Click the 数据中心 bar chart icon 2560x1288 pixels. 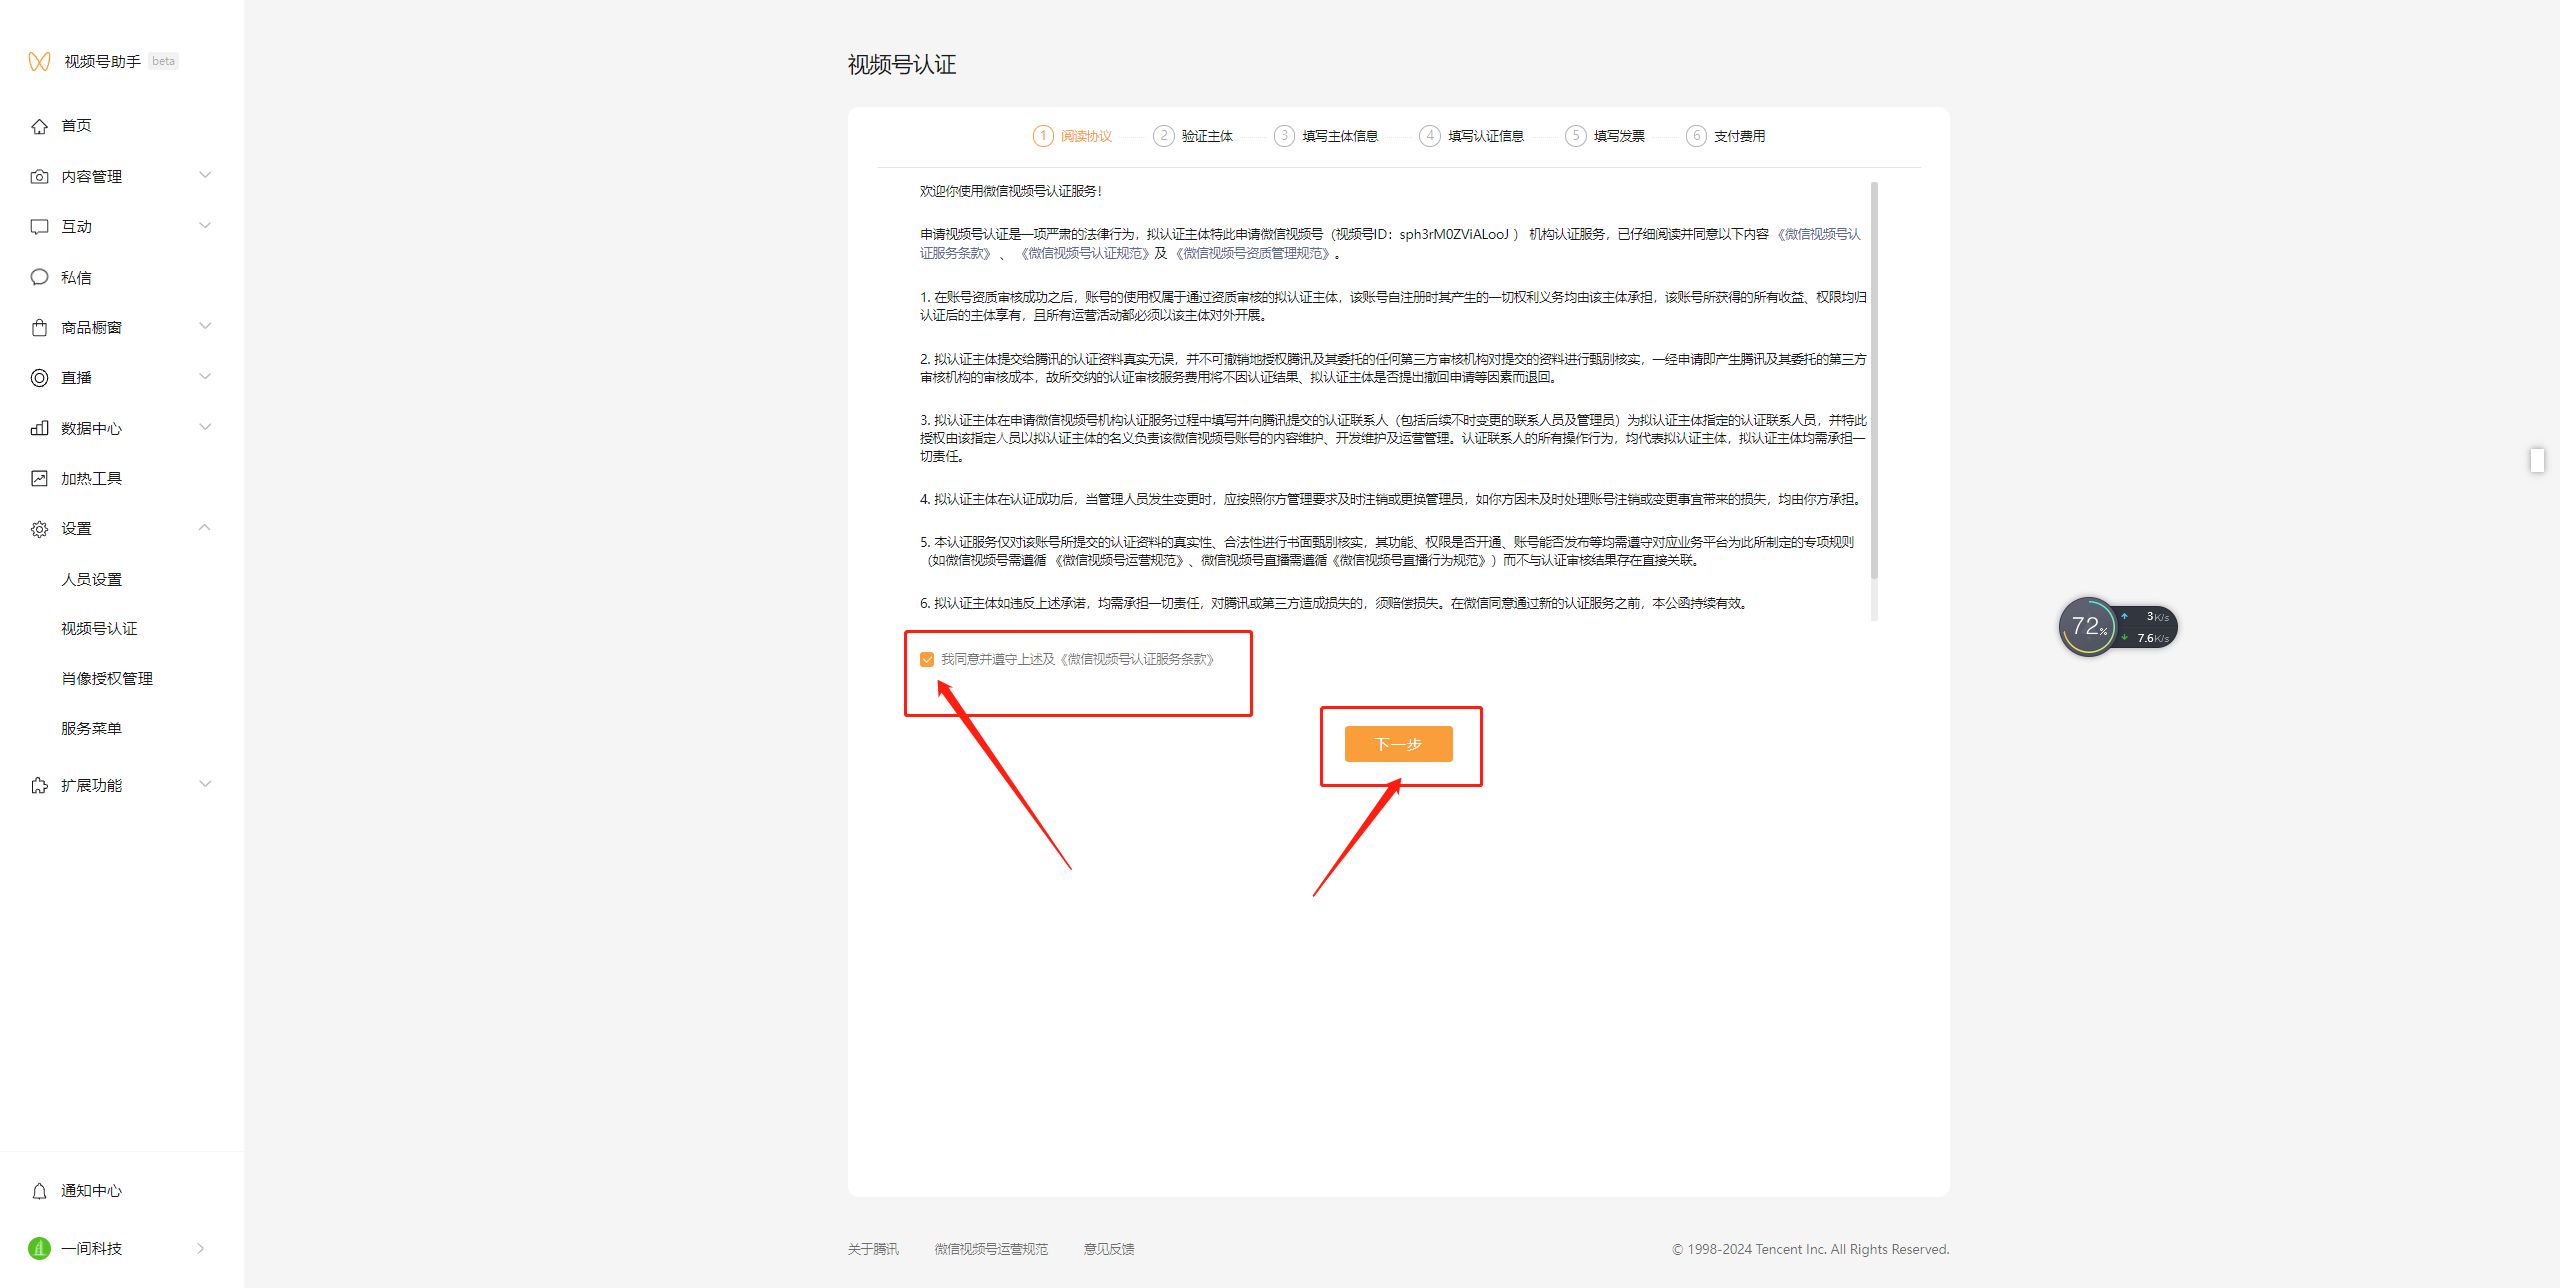(x=39, y=428)
